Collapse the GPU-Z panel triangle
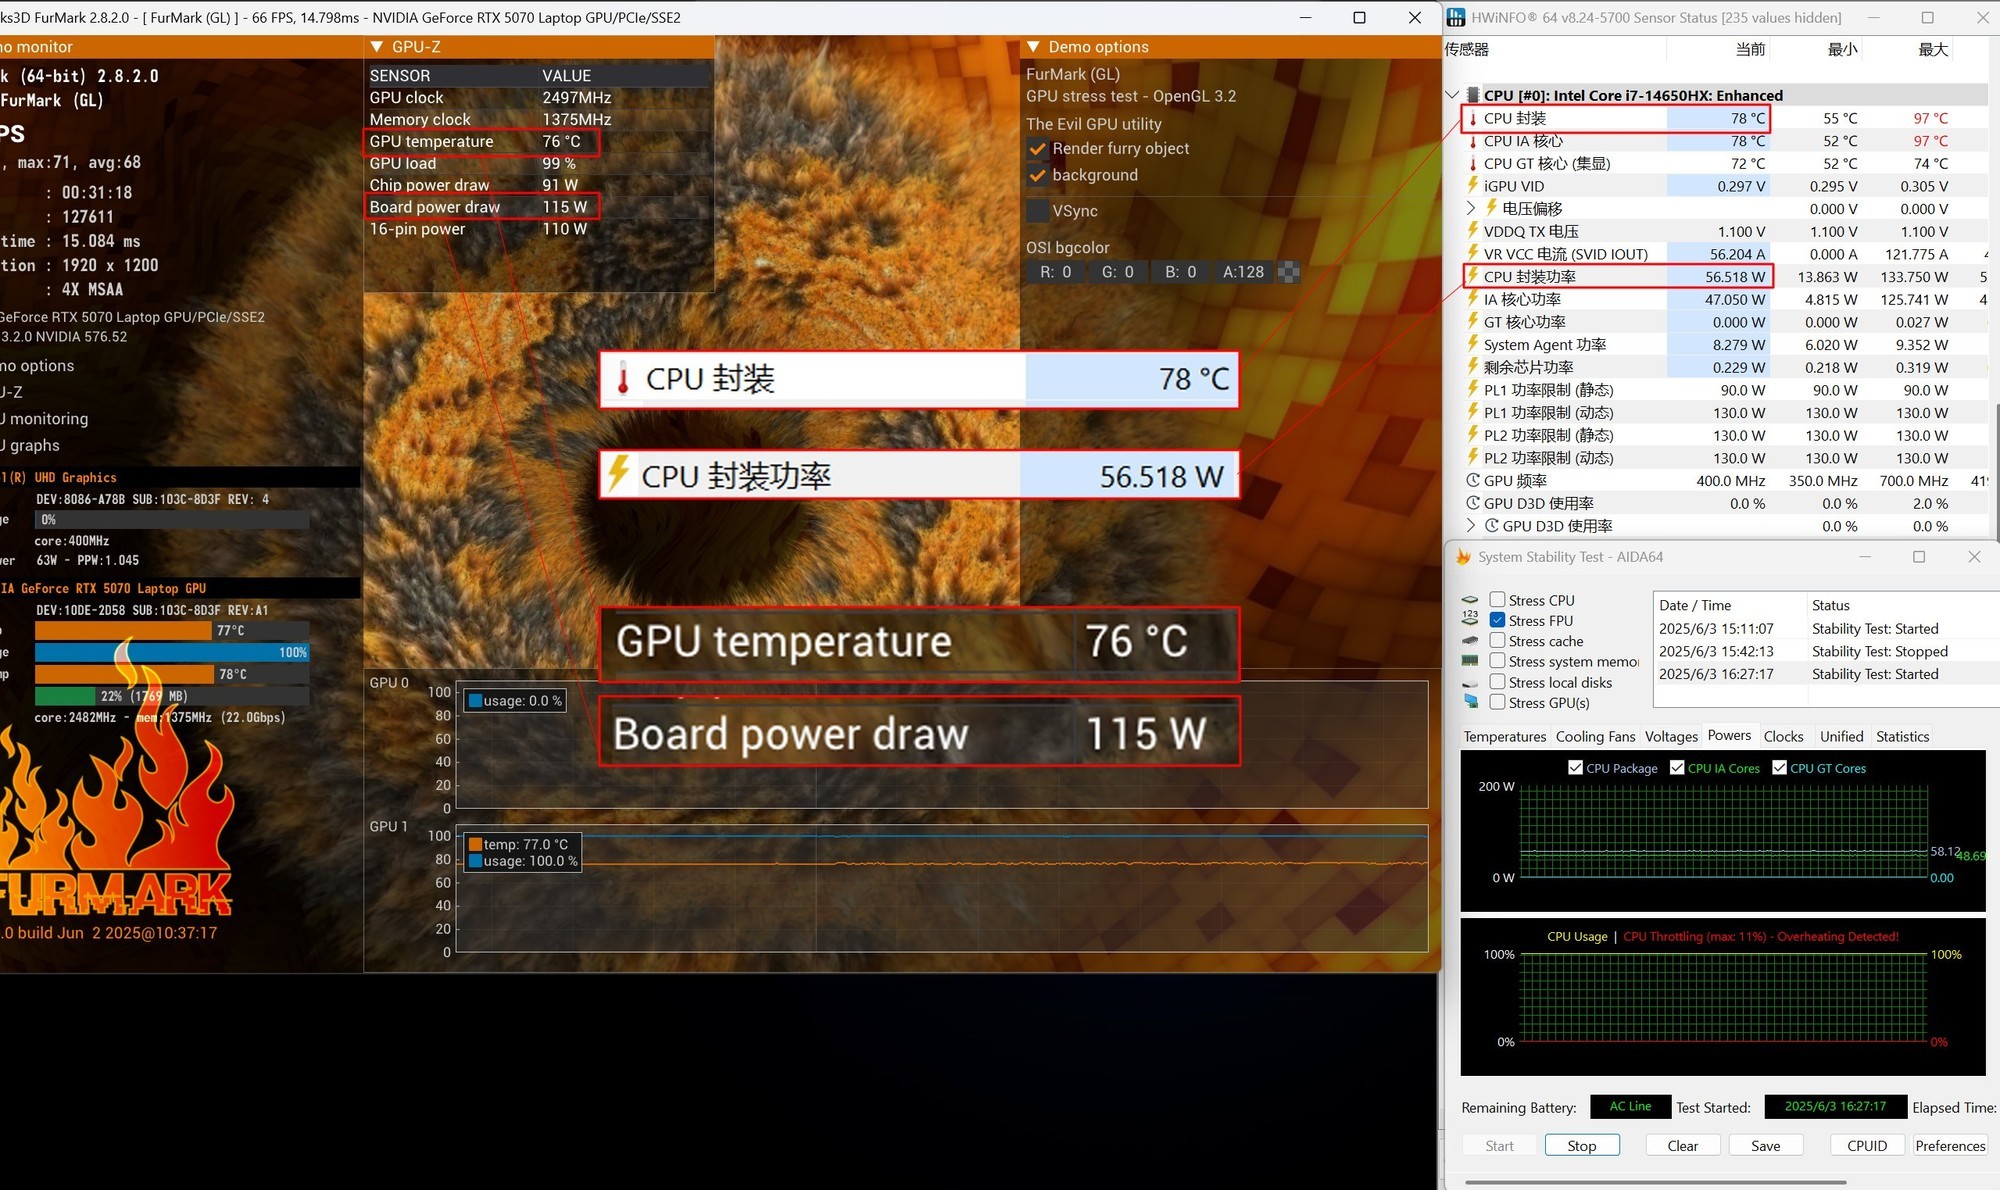 click(x=377, y=47)
